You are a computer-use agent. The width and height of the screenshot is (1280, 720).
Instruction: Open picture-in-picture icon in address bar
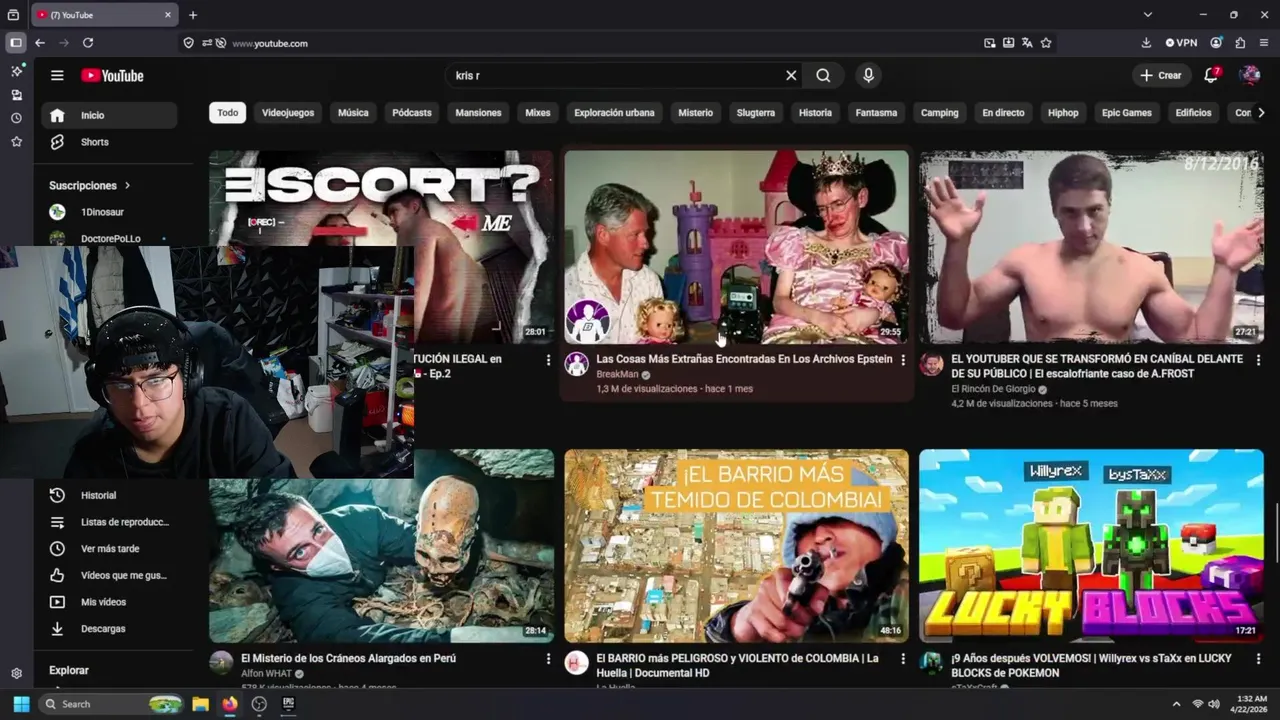[989, 43]
